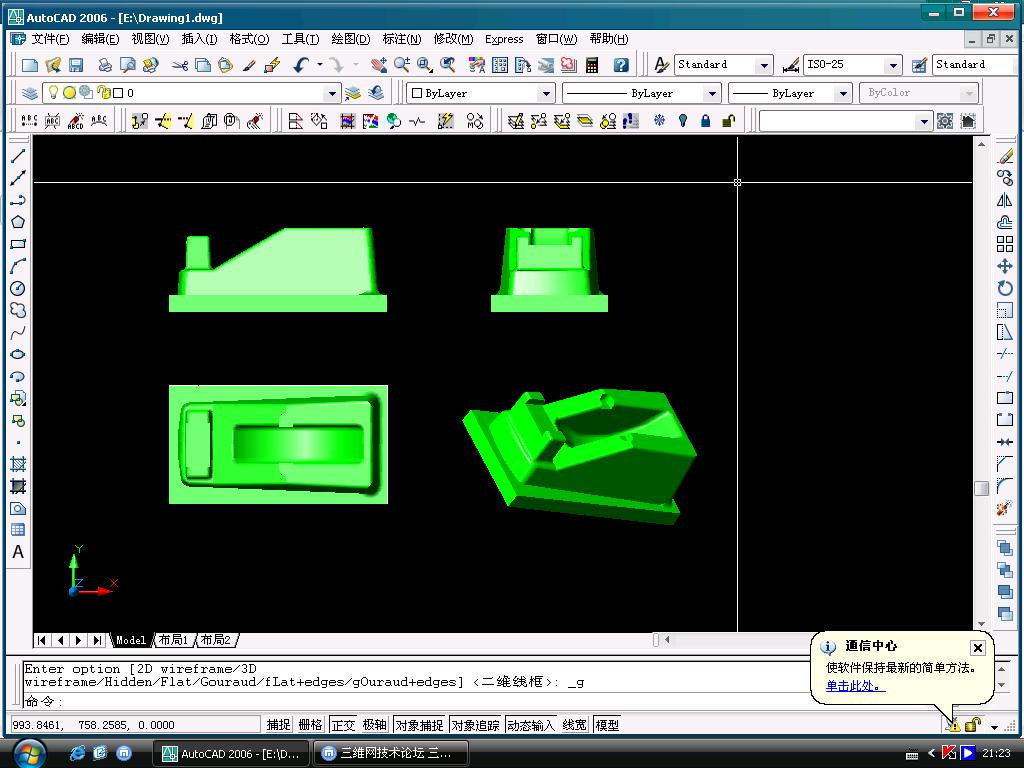Image resolution: width=1024 pixels, height=768 pixels.
Task: Open Layer Properties Manager icon
Action: point(29,93)
